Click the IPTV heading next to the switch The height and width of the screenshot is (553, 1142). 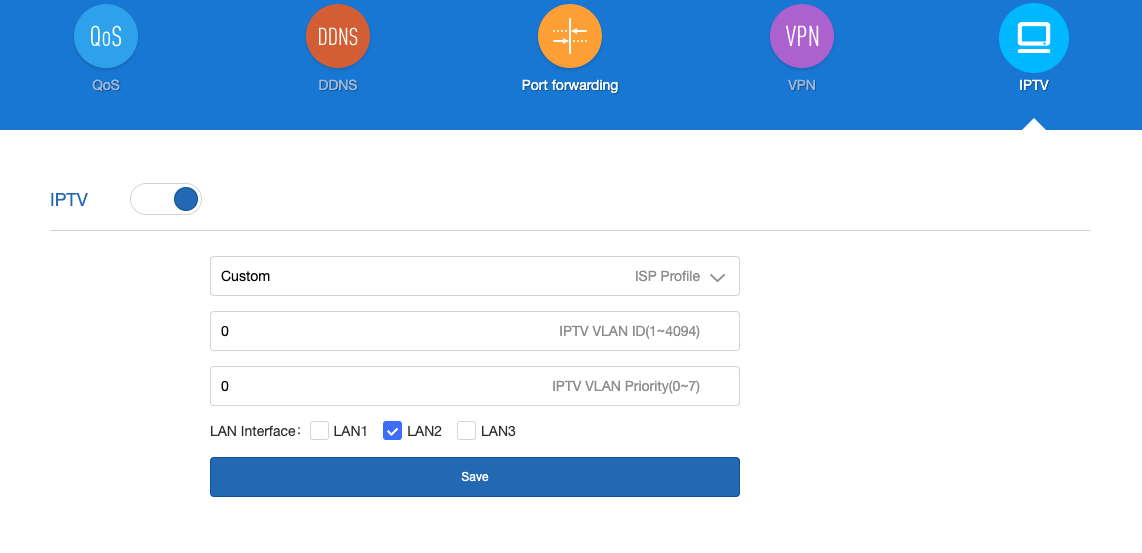pyautogui.click(x=69, y=200)
